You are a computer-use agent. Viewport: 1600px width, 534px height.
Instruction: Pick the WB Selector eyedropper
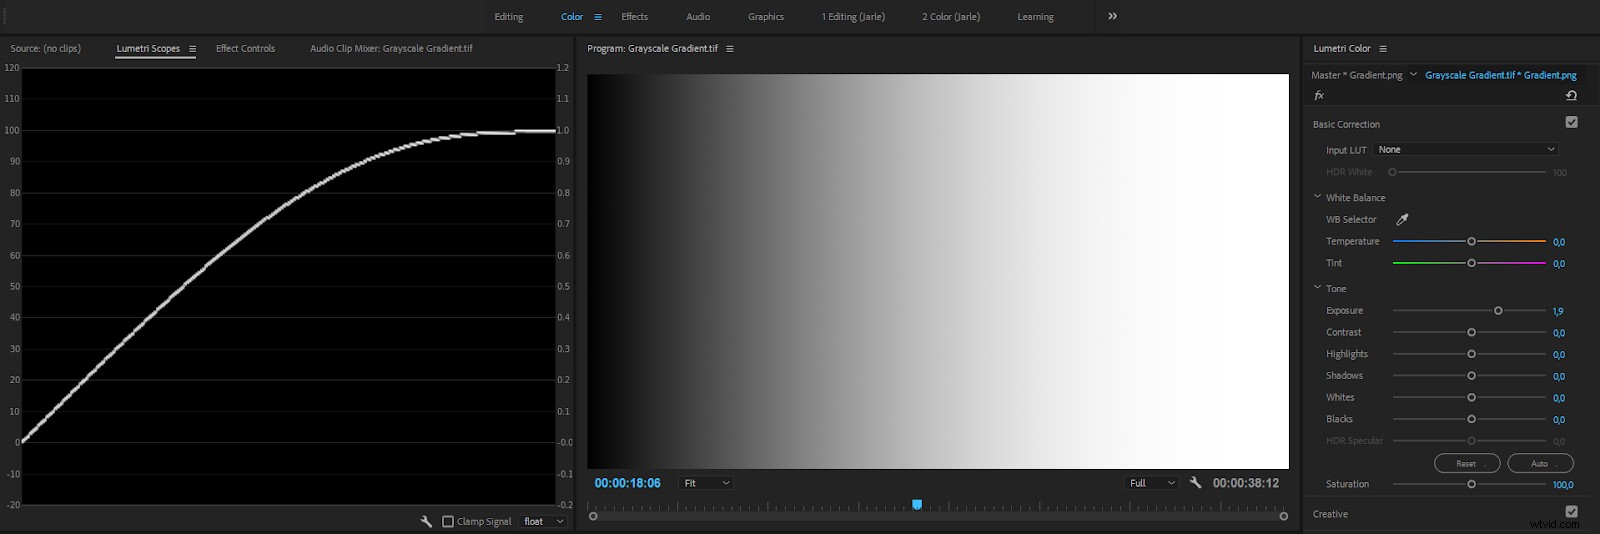click(1402, 220)
